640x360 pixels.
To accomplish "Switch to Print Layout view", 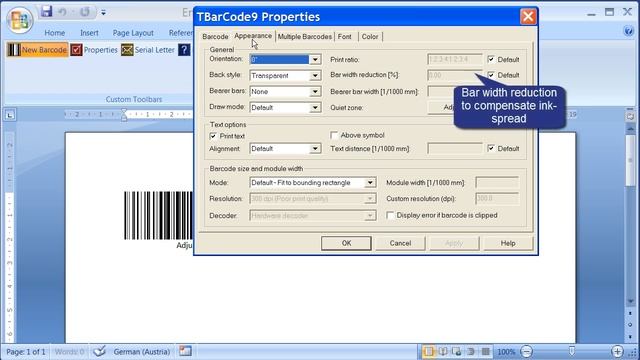I will 429,351.
